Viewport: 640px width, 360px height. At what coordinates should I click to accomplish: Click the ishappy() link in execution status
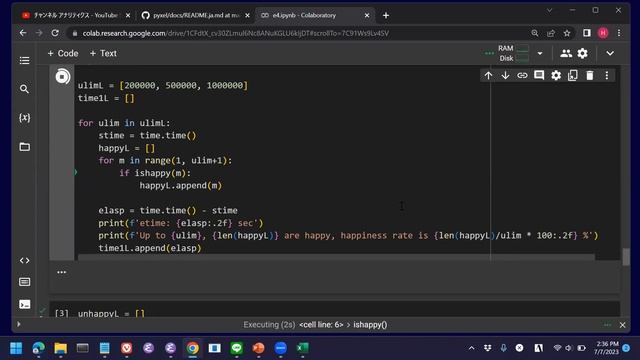click(370, 325)
